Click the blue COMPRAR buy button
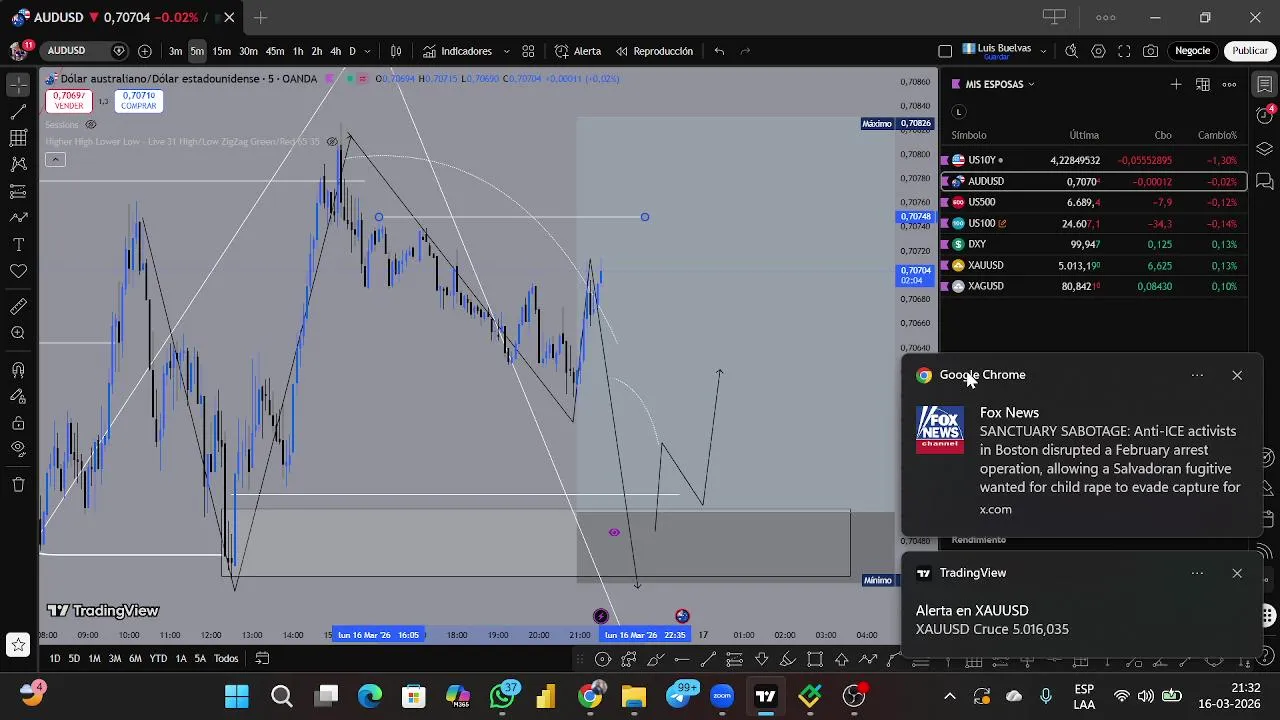This screenshot has width=1280, height=720. click(x=139, y=101)
